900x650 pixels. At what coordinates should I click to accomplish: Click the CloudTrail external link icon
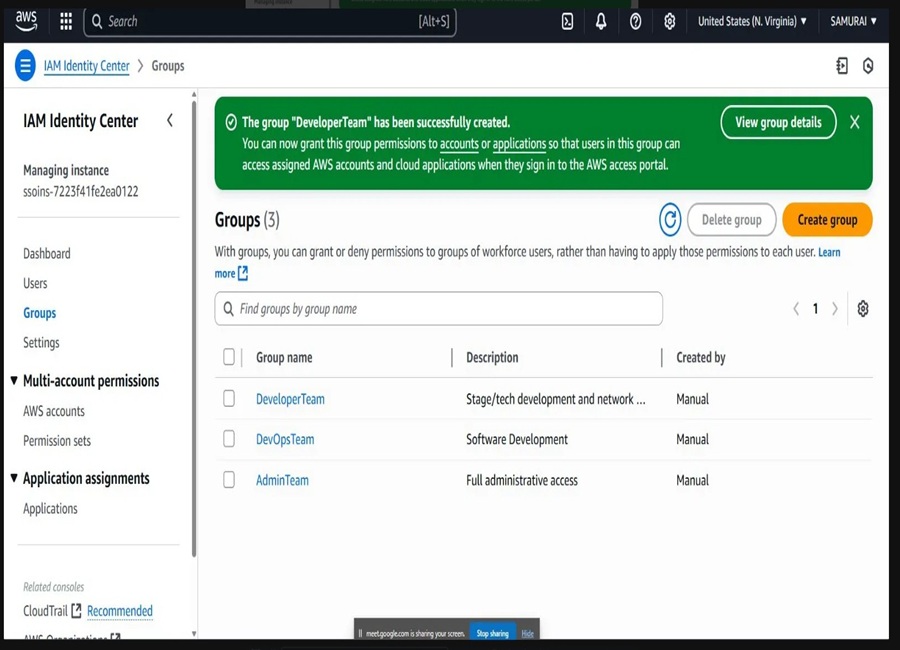point(76,611)
